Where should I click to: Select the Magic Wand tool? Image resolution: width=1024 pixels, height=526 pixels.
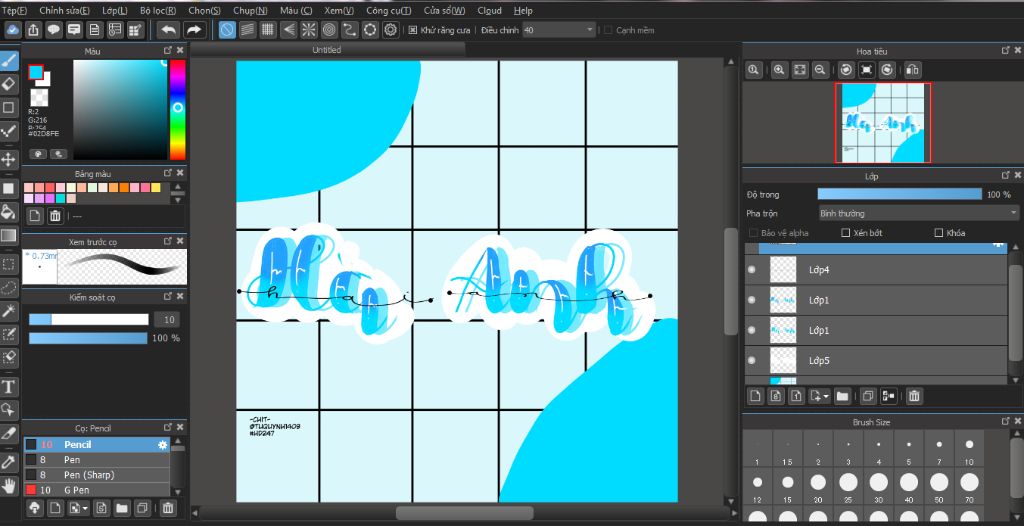tap(8, 311)
